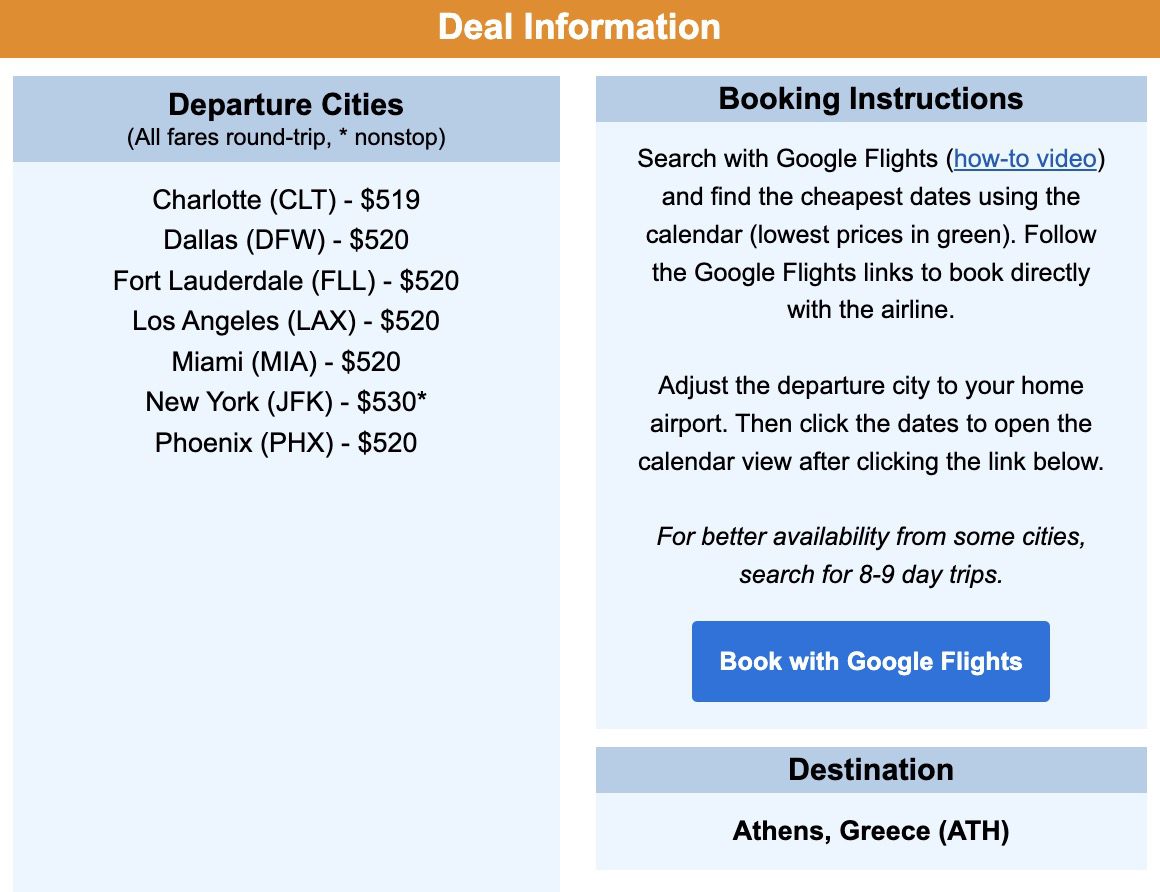Viewport: 1160px width, 892px height.
Task: Click the Departure Cities header
Action: pos(285,104)
